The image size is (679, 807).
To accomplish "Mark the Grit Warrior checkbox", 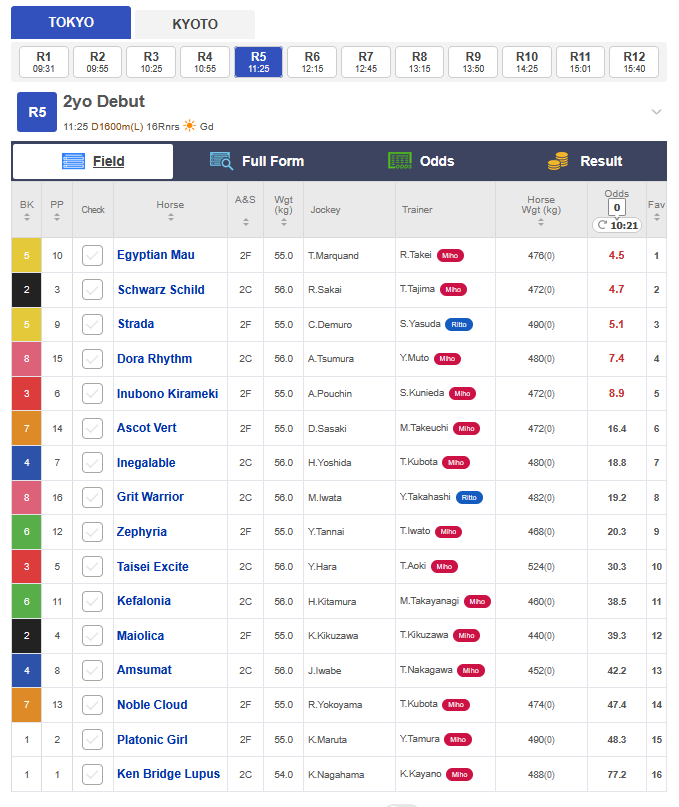I will coord(93,497).
